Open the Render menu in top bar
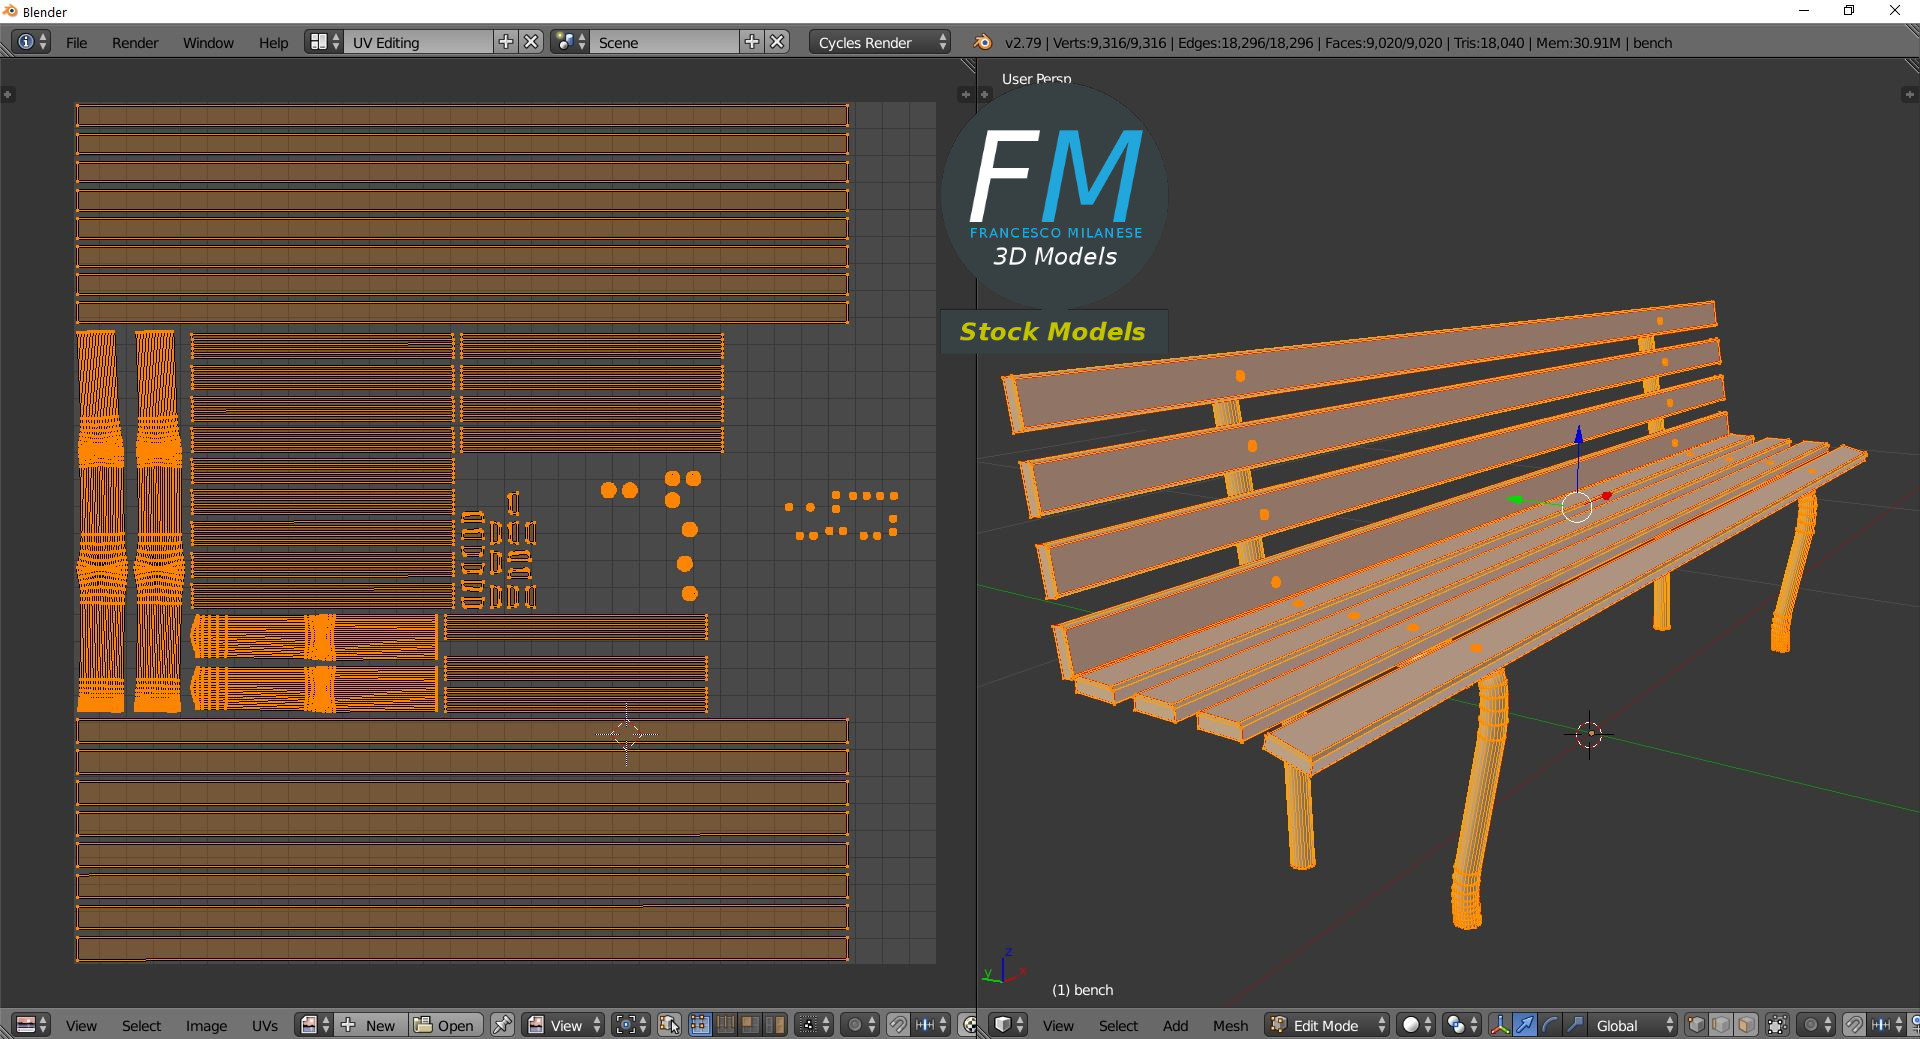This screenshot has width=1920, height=1039. [135, 43]
